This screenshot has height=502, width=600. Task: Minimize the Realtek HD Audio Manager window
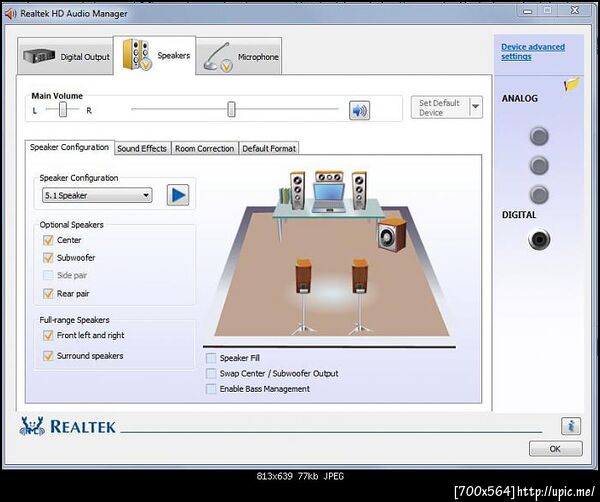pyautogui.click(x=528, y=11)
